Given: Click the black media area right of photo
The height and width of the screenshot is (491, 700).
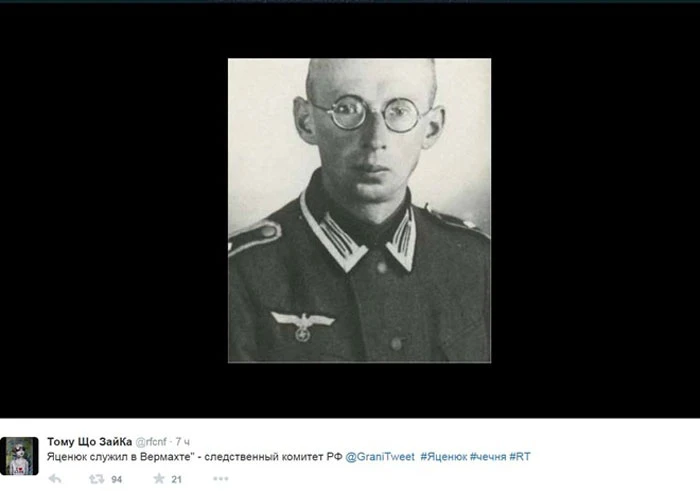Looking at the screenshot, I should pyautogui.click(x=596, y=210).
